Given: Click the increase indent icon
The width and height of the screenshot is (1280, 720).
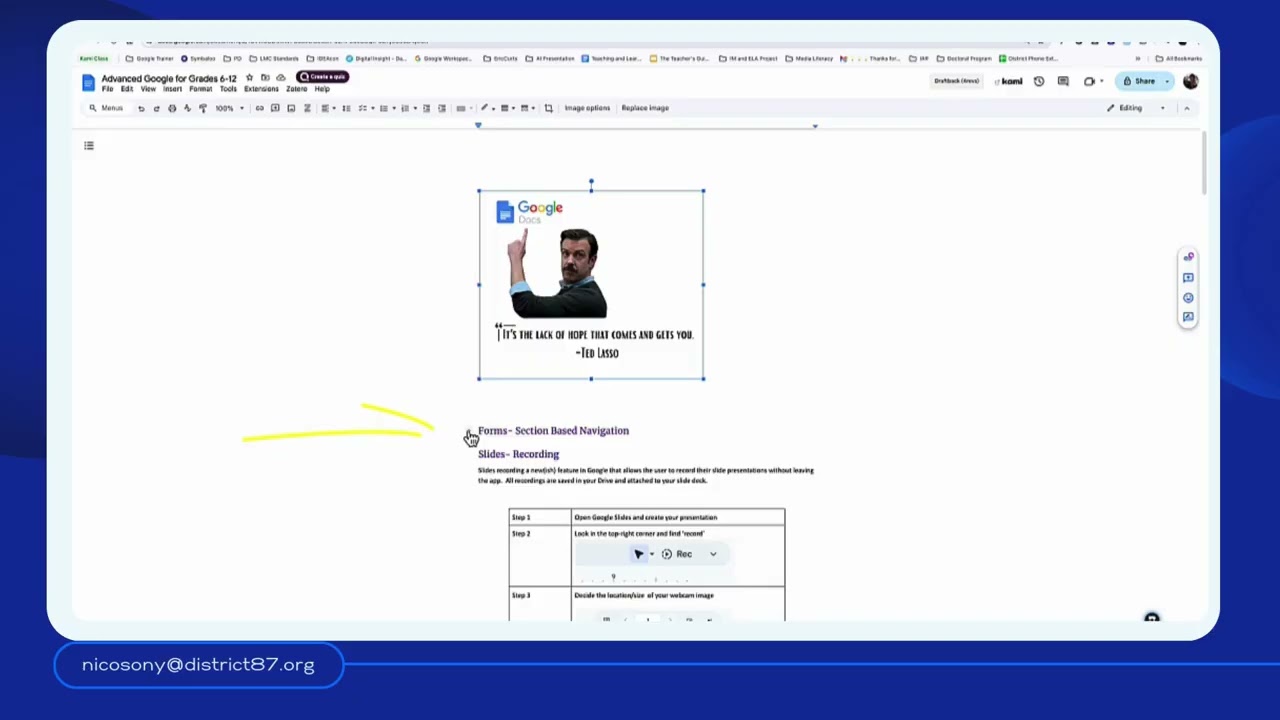Looking at the screenshot, I should click(x=441, y=108).
